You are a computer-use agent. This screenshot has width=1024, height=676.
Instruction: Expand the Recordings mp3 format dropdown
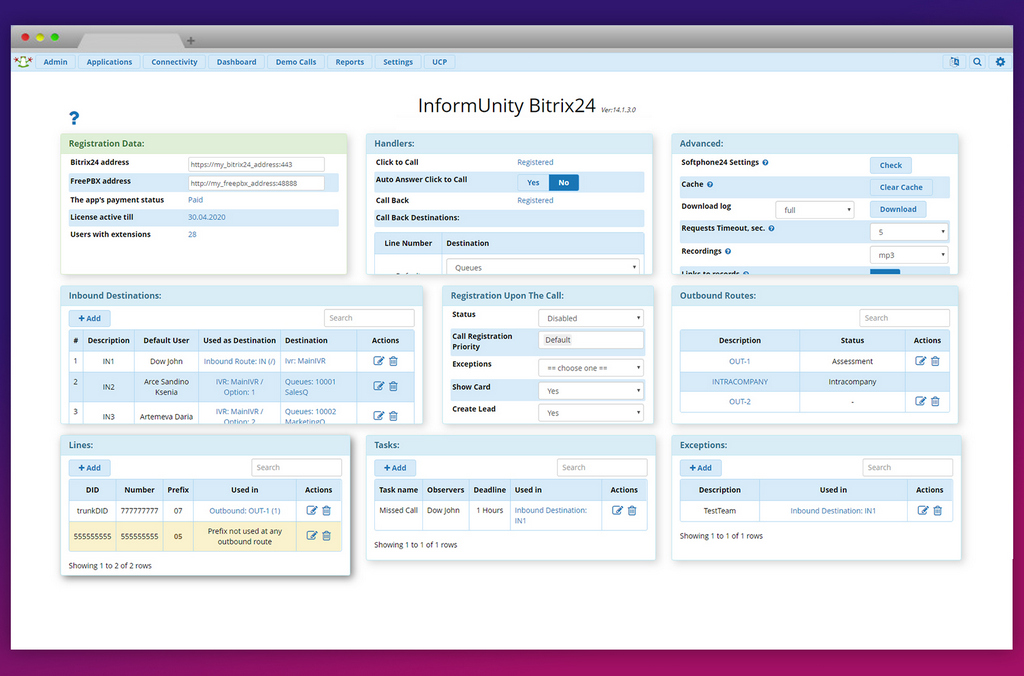coord(908,255)
